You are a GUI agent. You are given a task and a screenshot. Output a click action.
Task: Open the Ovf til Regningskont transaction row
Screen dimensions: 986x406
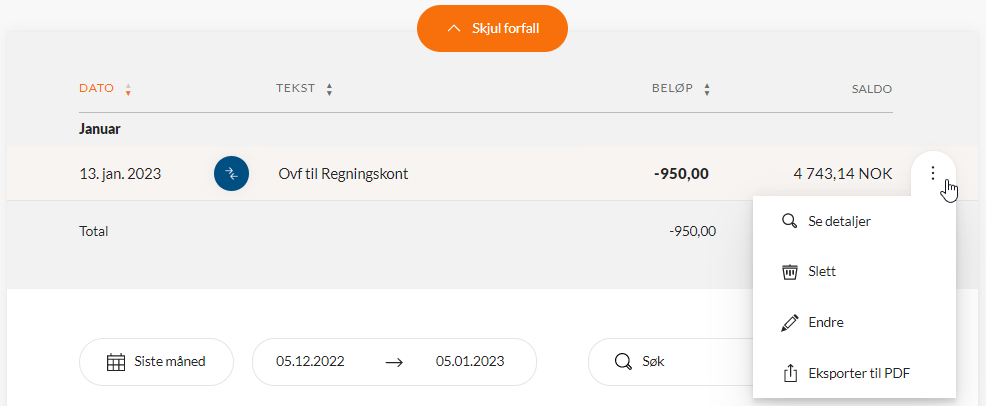pyautogui.click(x=343, y=174)
